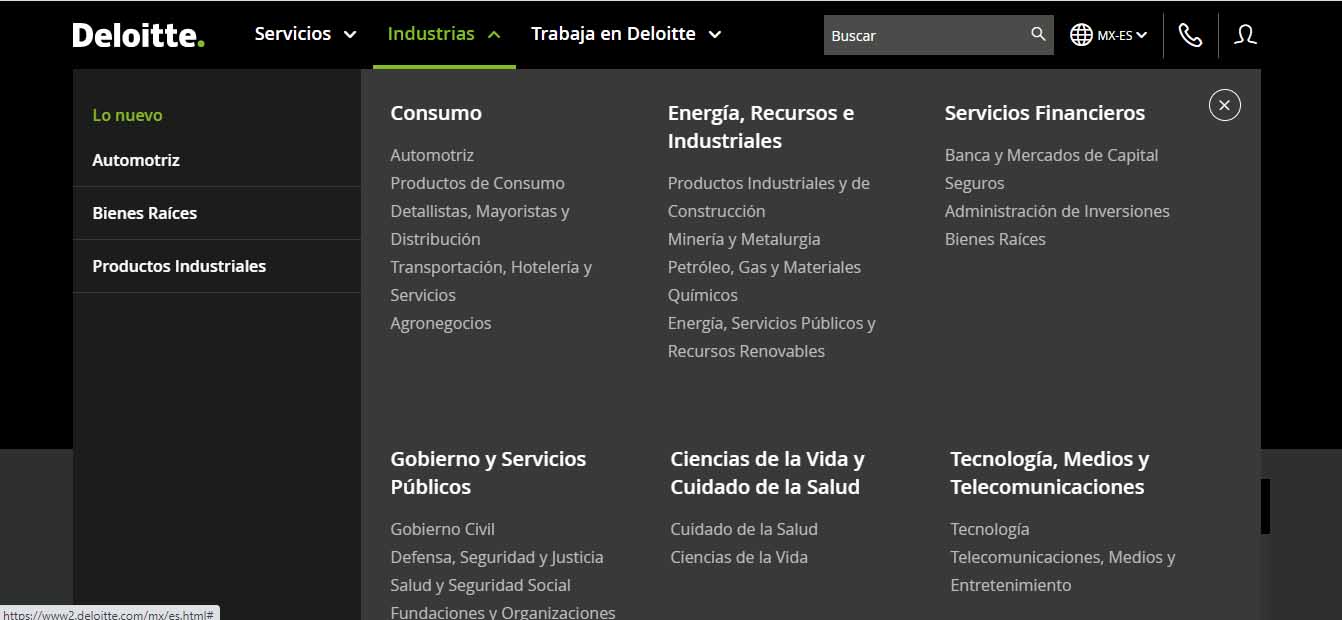Close the Industrias mega menu

[x=1225, y=105]
